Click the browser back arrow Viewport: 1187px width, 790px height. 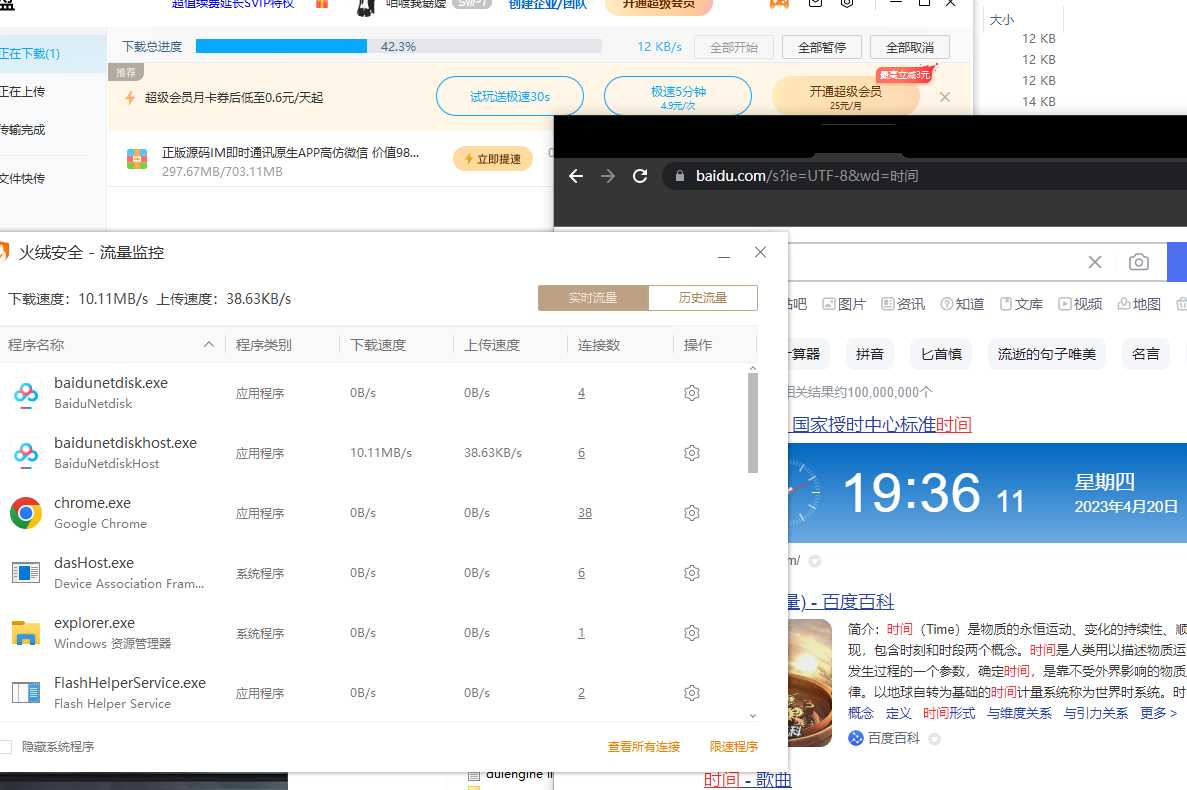pos(575,175)
